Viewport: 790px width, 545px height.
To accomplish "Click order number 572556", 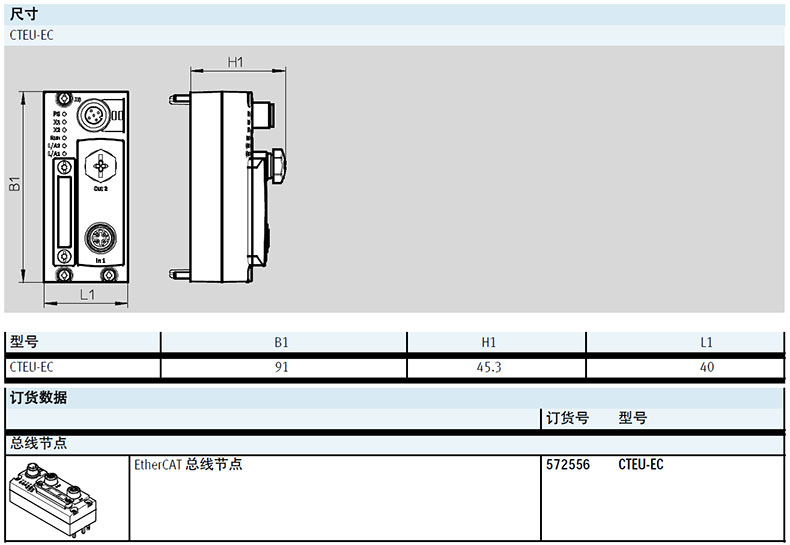I will tap(568, 465).
